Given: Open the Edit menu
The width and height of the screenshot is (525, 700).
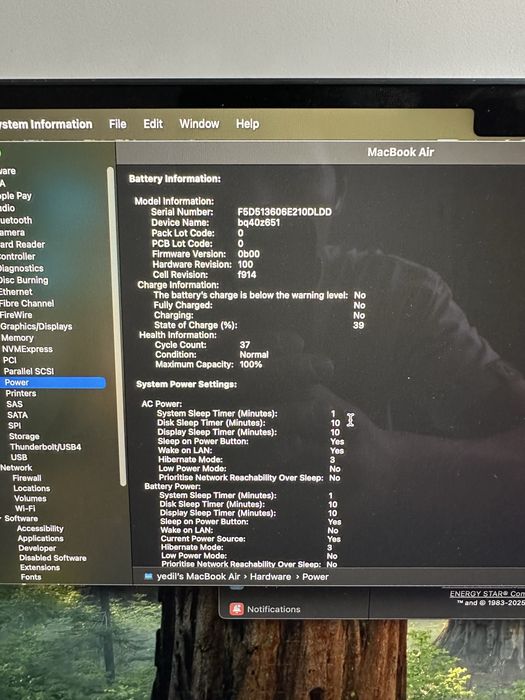Looking at the screenshot, I should pos(153,124).
